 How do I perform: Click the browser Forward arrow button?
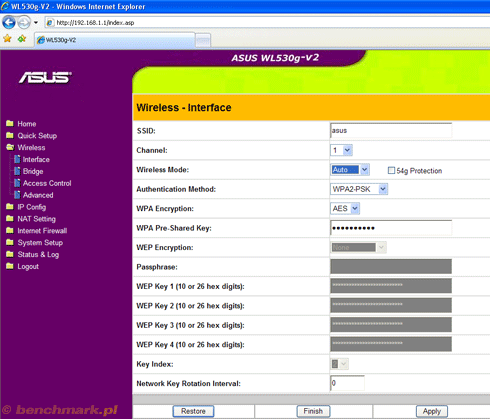coord(24,23)
